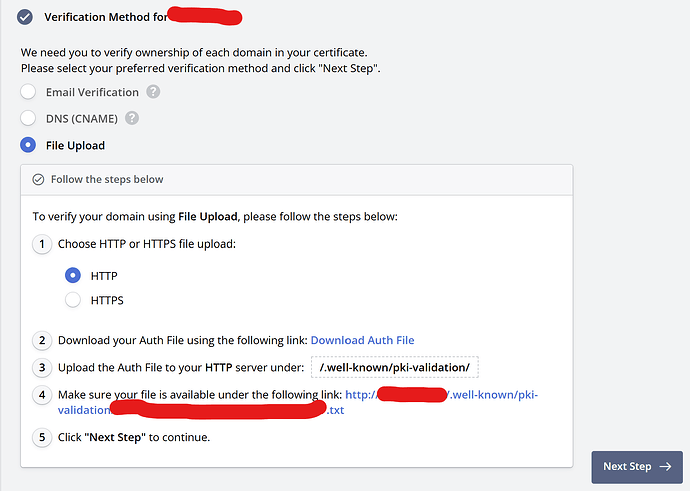The width and height of the screenshot is (690, 491).
Task: Click the Next Step button
Action: coord(636,466)
